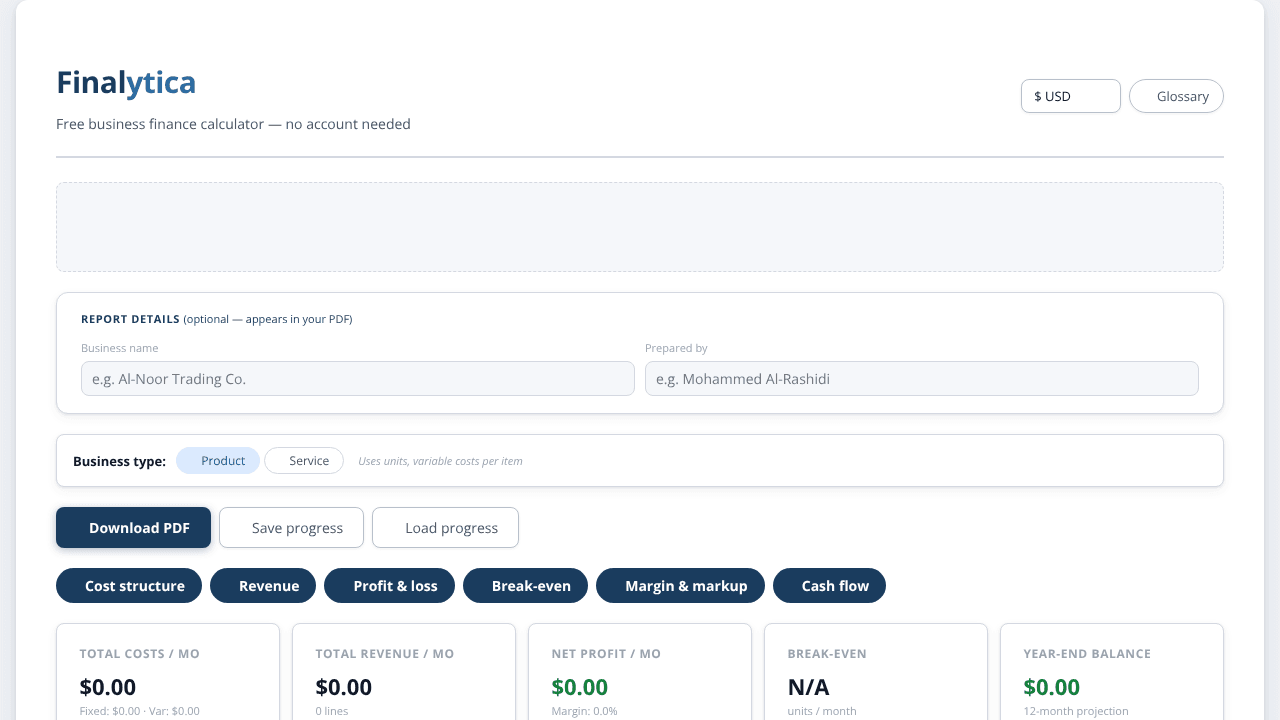This screenshot has height=720, width=1280.
Task: Open the Profit & loss tab
Action: tap(389, 586)
